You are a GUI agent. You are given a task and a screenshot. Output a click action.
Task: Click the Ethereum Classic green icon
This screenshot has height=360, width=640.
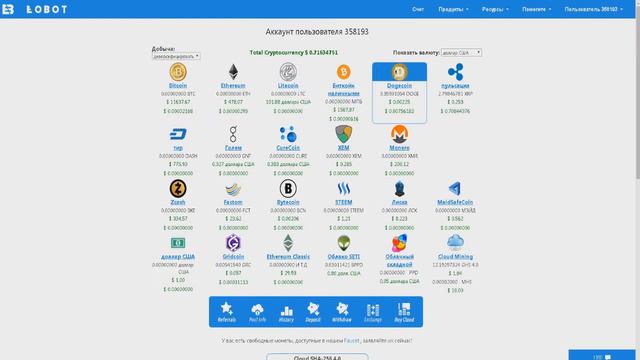click(x=288, y=243)
